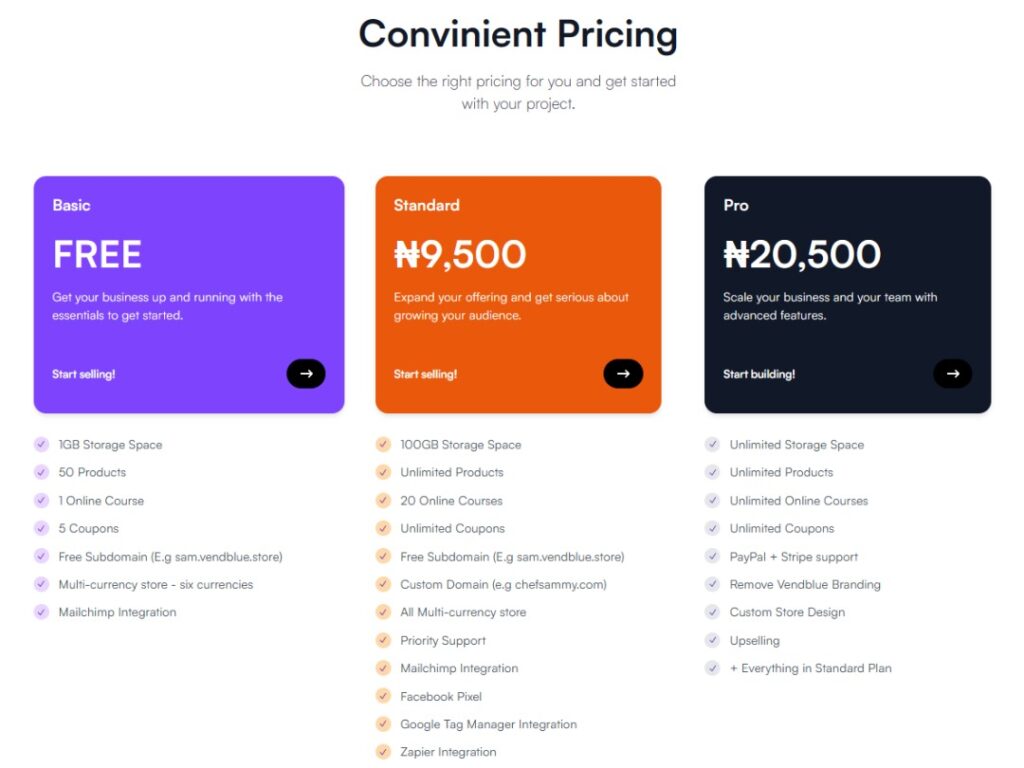
Task: Click check icon beside Custom Store Design
Action: 712,612
